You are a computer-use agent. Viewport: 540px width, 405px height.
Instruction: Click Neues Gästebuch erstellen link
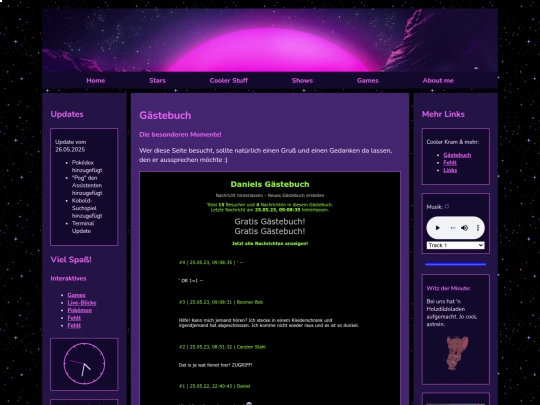point(296,195)
